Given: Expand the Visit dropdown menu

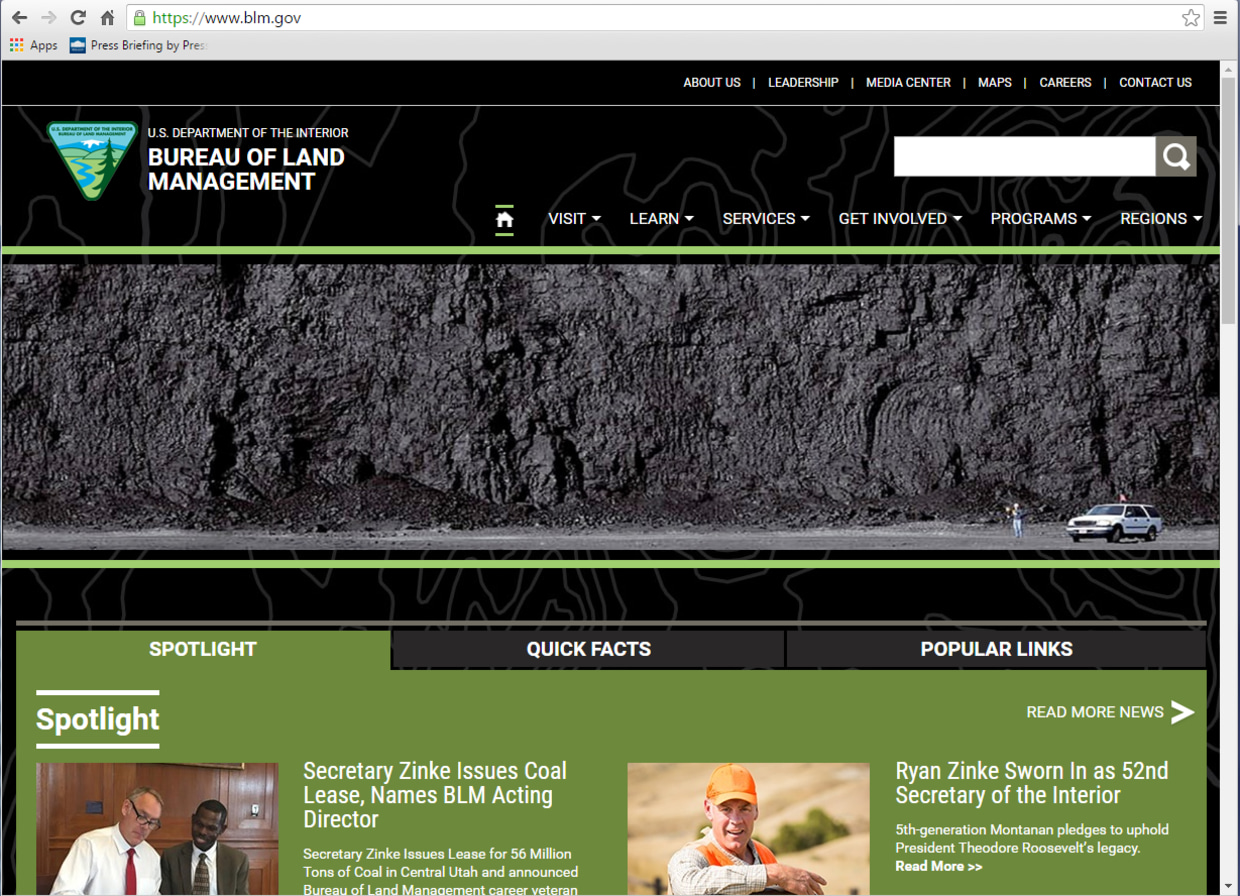Looking at the screenshot, I should 575,219.
